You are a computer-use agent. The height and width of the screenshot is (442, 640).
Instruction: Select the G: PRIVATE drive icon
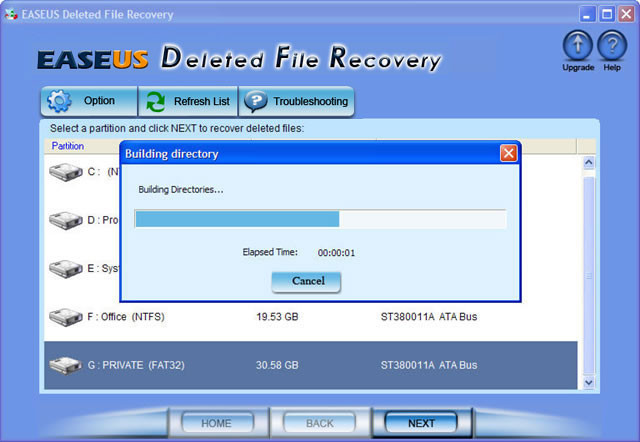point(65,365)
